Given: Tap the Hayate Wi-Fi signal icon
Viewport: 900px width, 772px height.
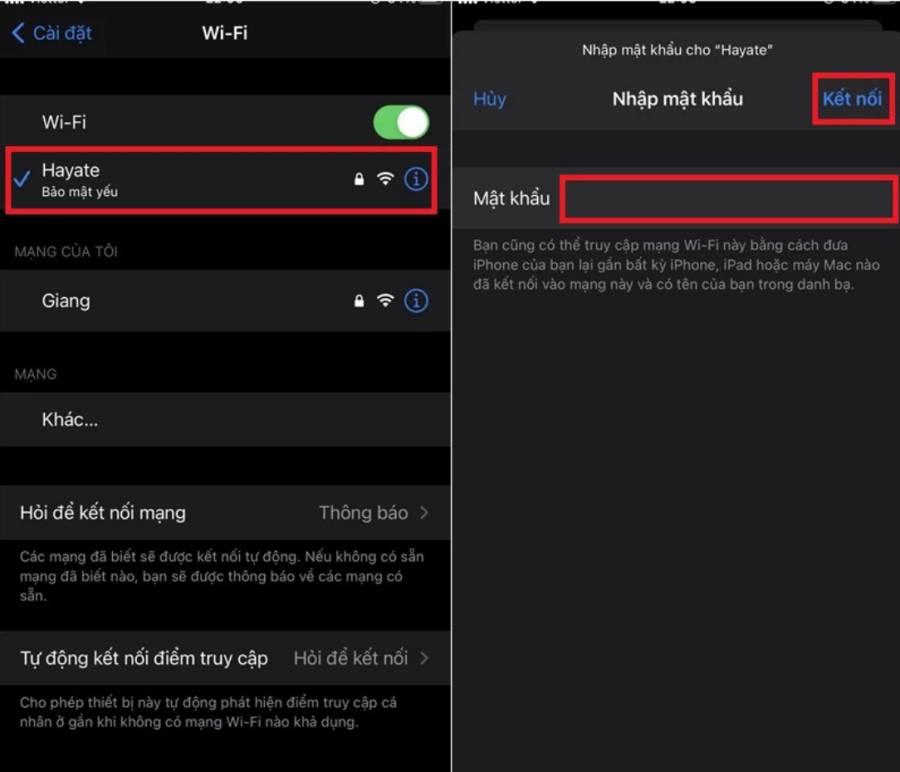Looking at the screenshot, I should tap(385, 179).
